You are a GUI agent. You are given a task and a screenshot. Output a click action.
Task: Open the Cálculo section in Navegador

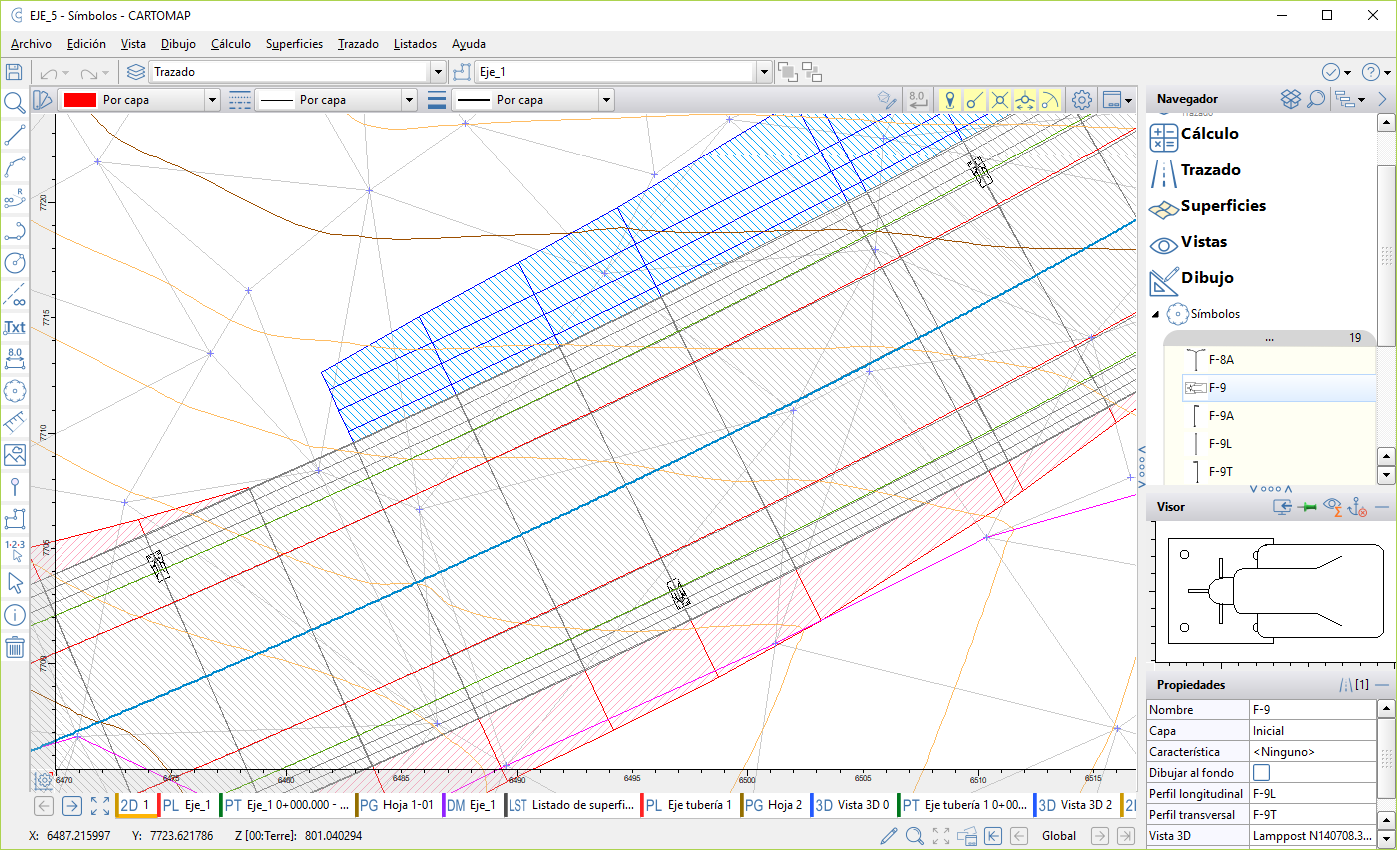[x=1209, y=134]
